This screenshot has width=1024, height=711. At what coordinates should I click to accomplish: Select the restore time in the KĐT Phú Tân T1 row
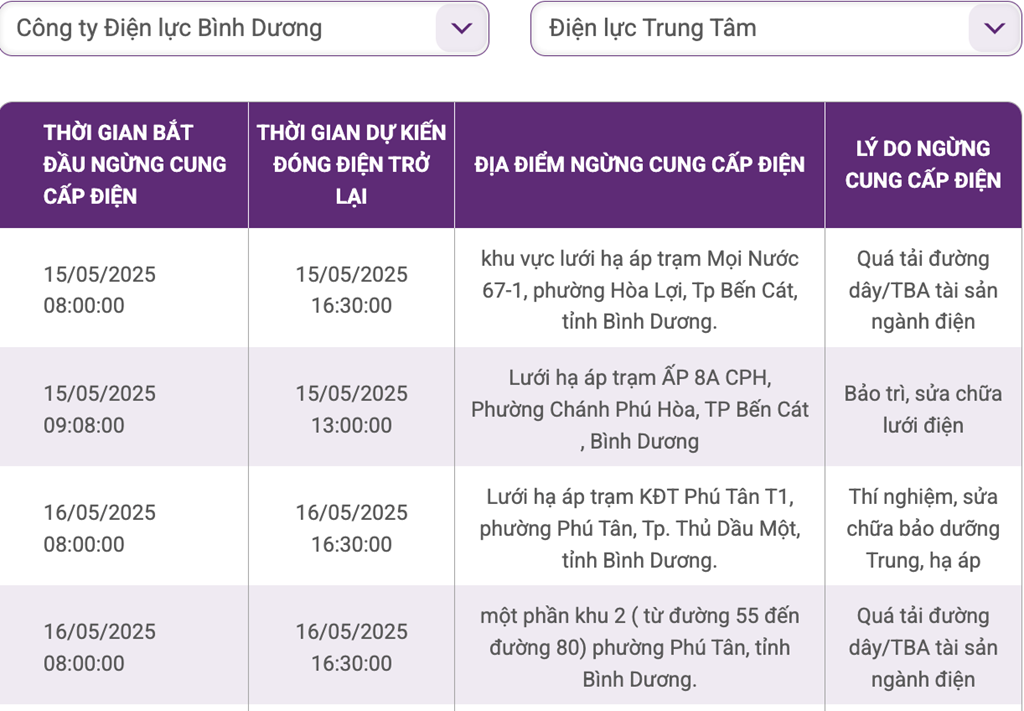click(x=351, y=528)
